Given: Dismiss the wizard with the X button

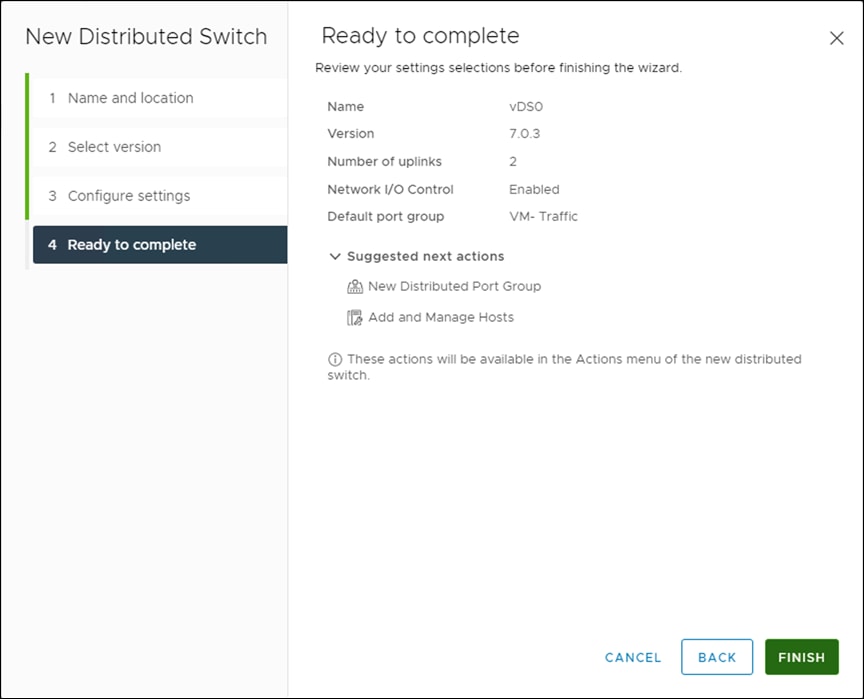Looking at the screenshot, I should click(x=837, y=38).
